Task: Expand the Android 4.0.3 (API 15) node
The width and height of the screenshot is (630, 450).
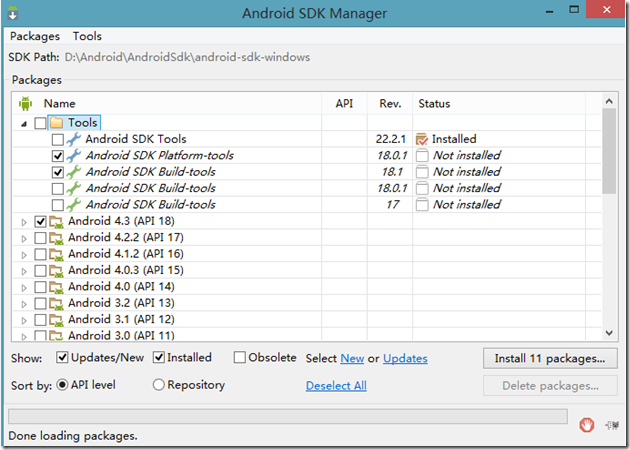Action: click(24, 272)
